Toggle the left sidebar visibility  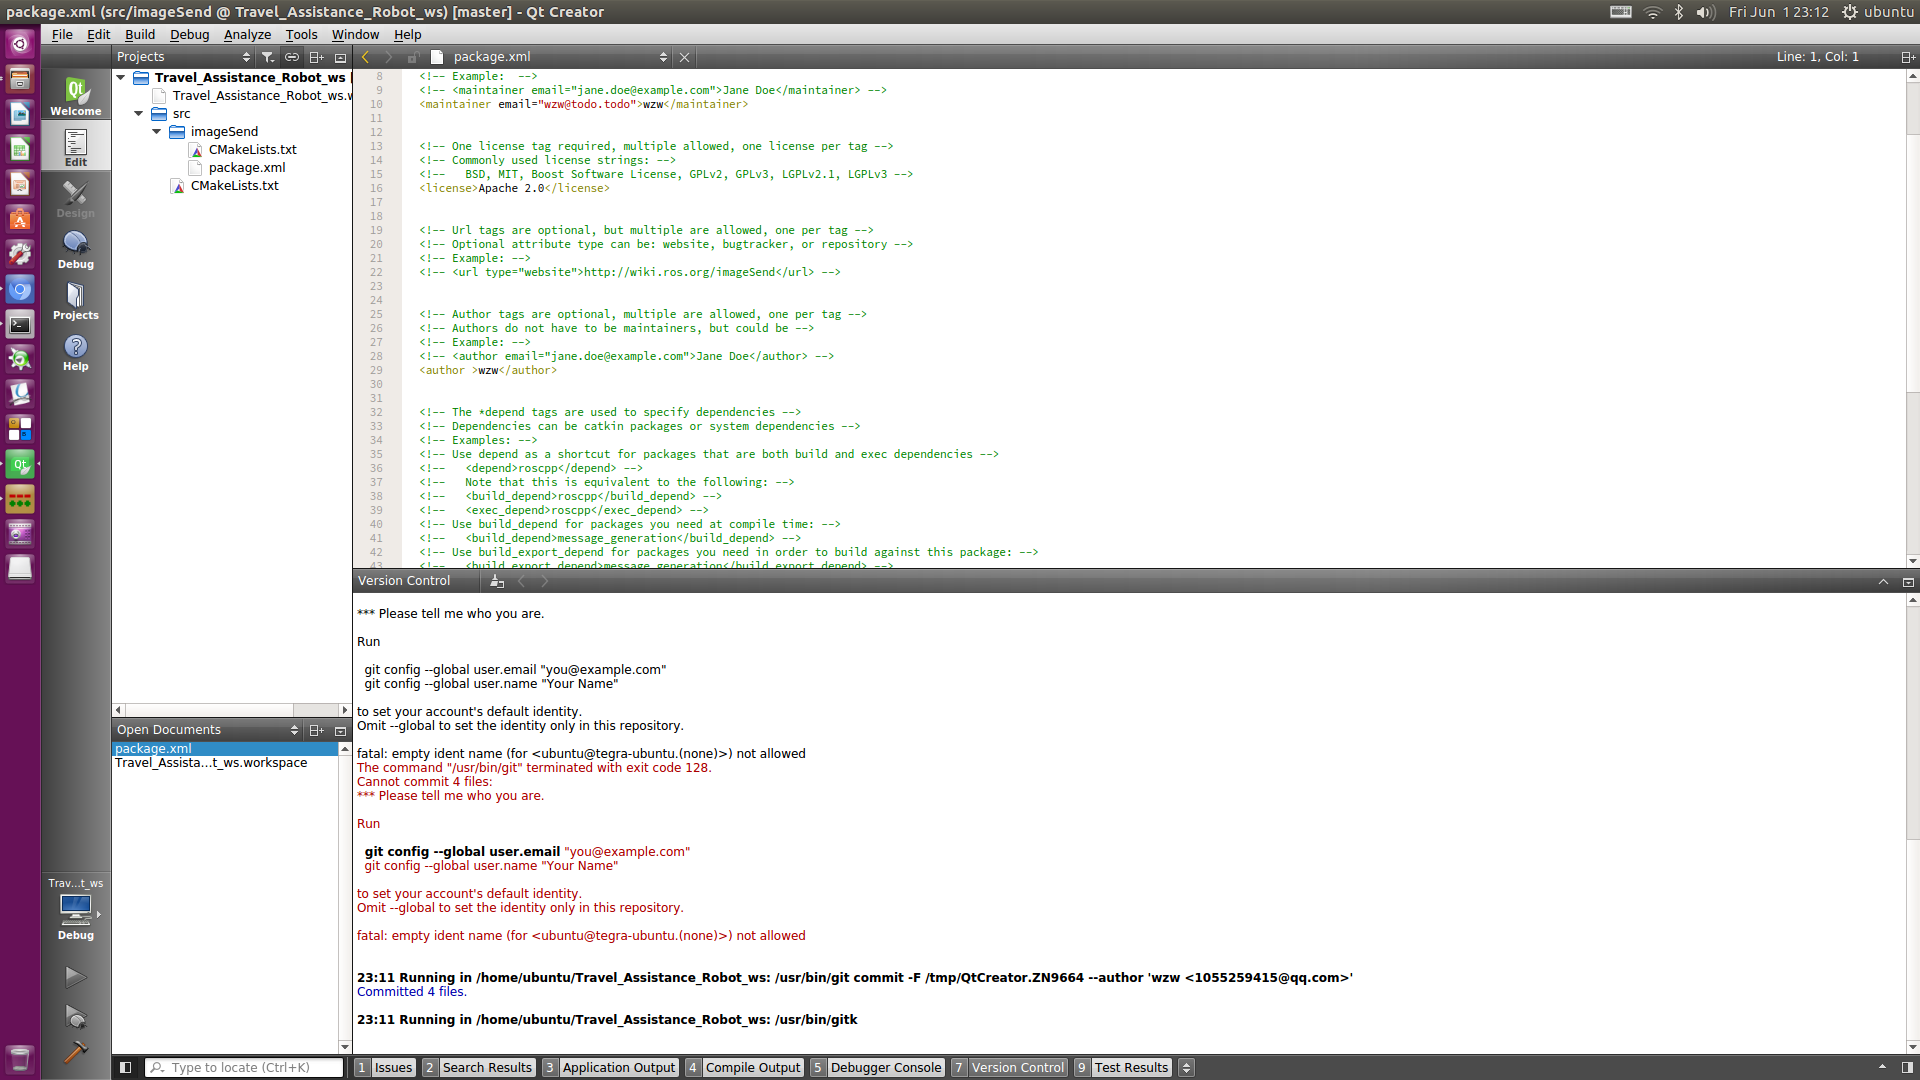[x=125, y=1067]
